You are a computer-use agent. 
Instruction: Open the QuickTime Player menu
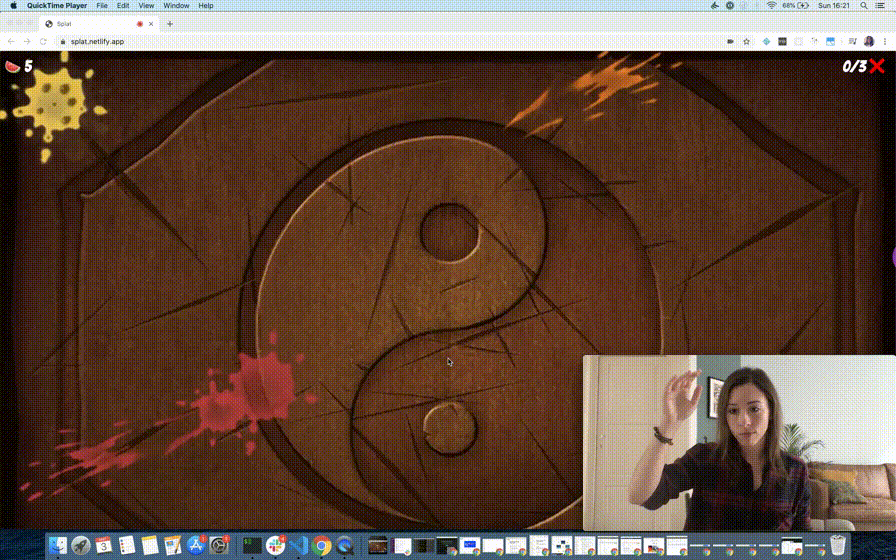pyautogui.click(x=57, y=6)
